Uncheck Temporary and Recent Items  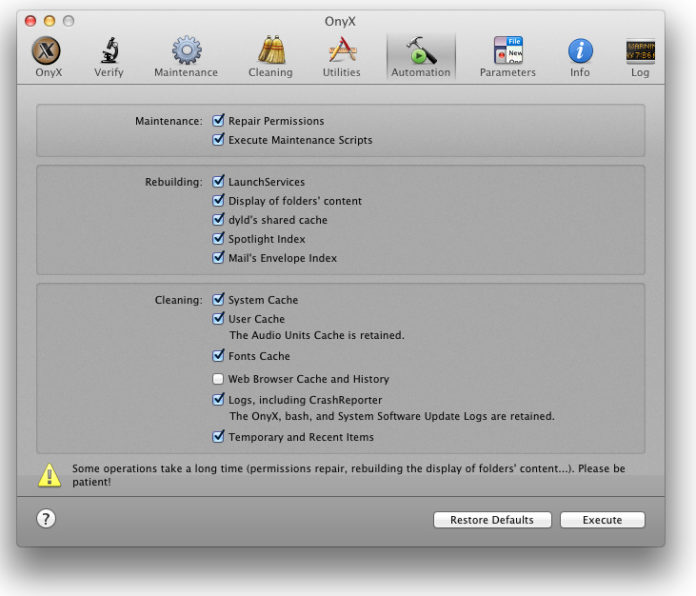(x=218, y=437)
